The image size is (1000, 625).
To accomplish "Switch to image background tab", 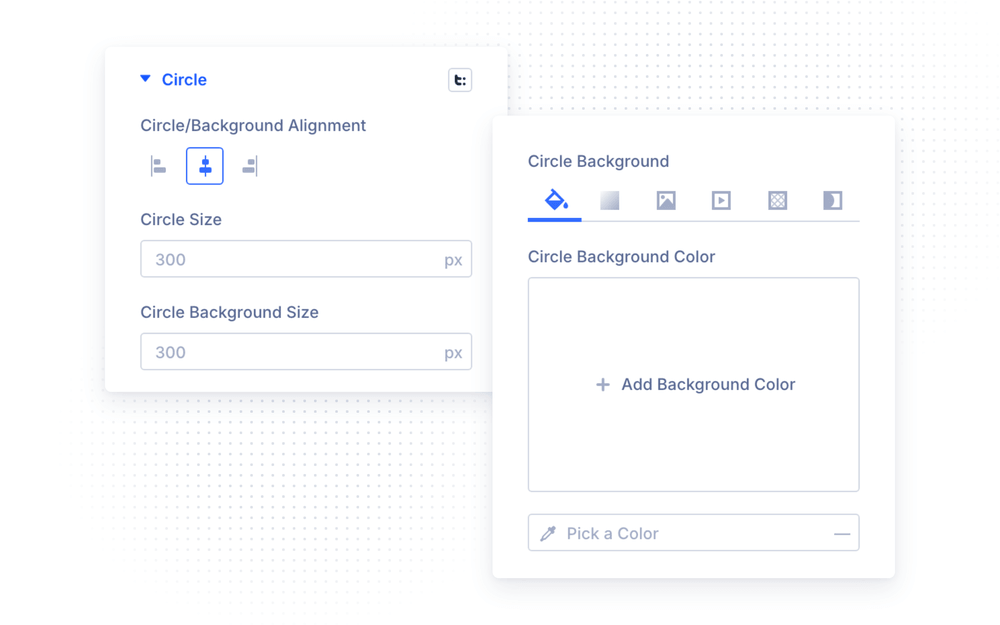I will 666,201.
